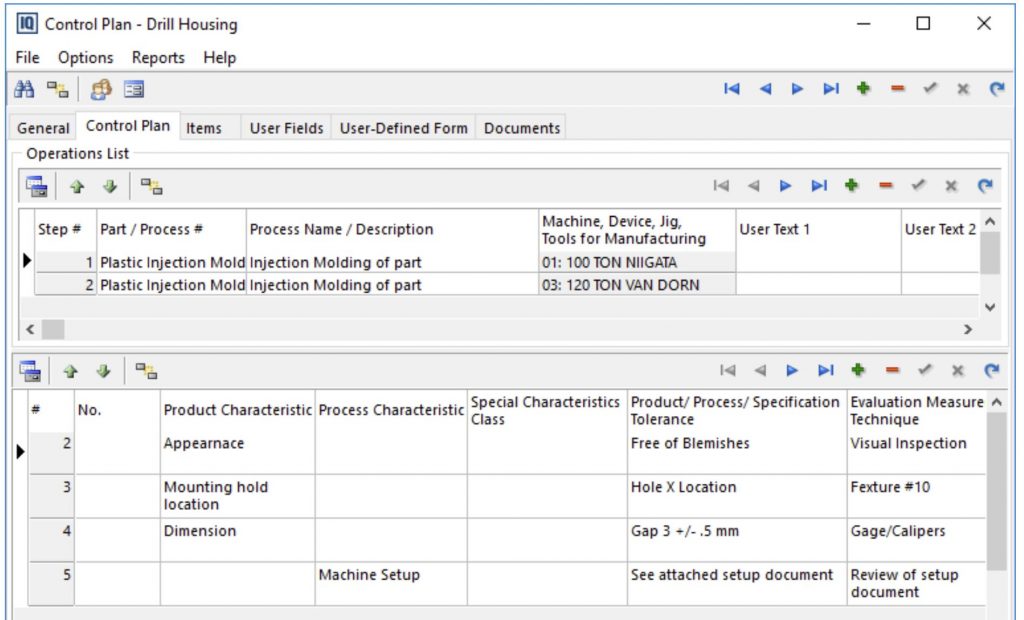Select the 03: 120 TON VAN DORN cell
1024x620 pixels.
click(636, 285)
